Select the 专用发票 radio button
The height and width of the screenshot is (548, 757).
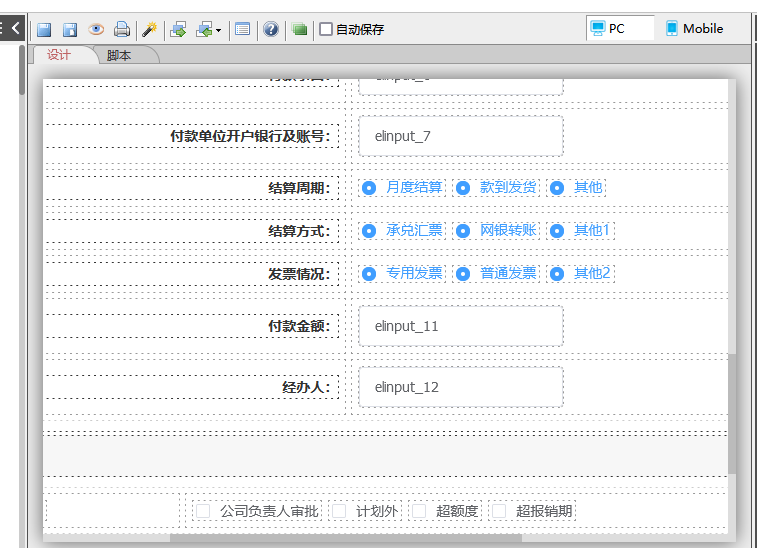(369, 274)
